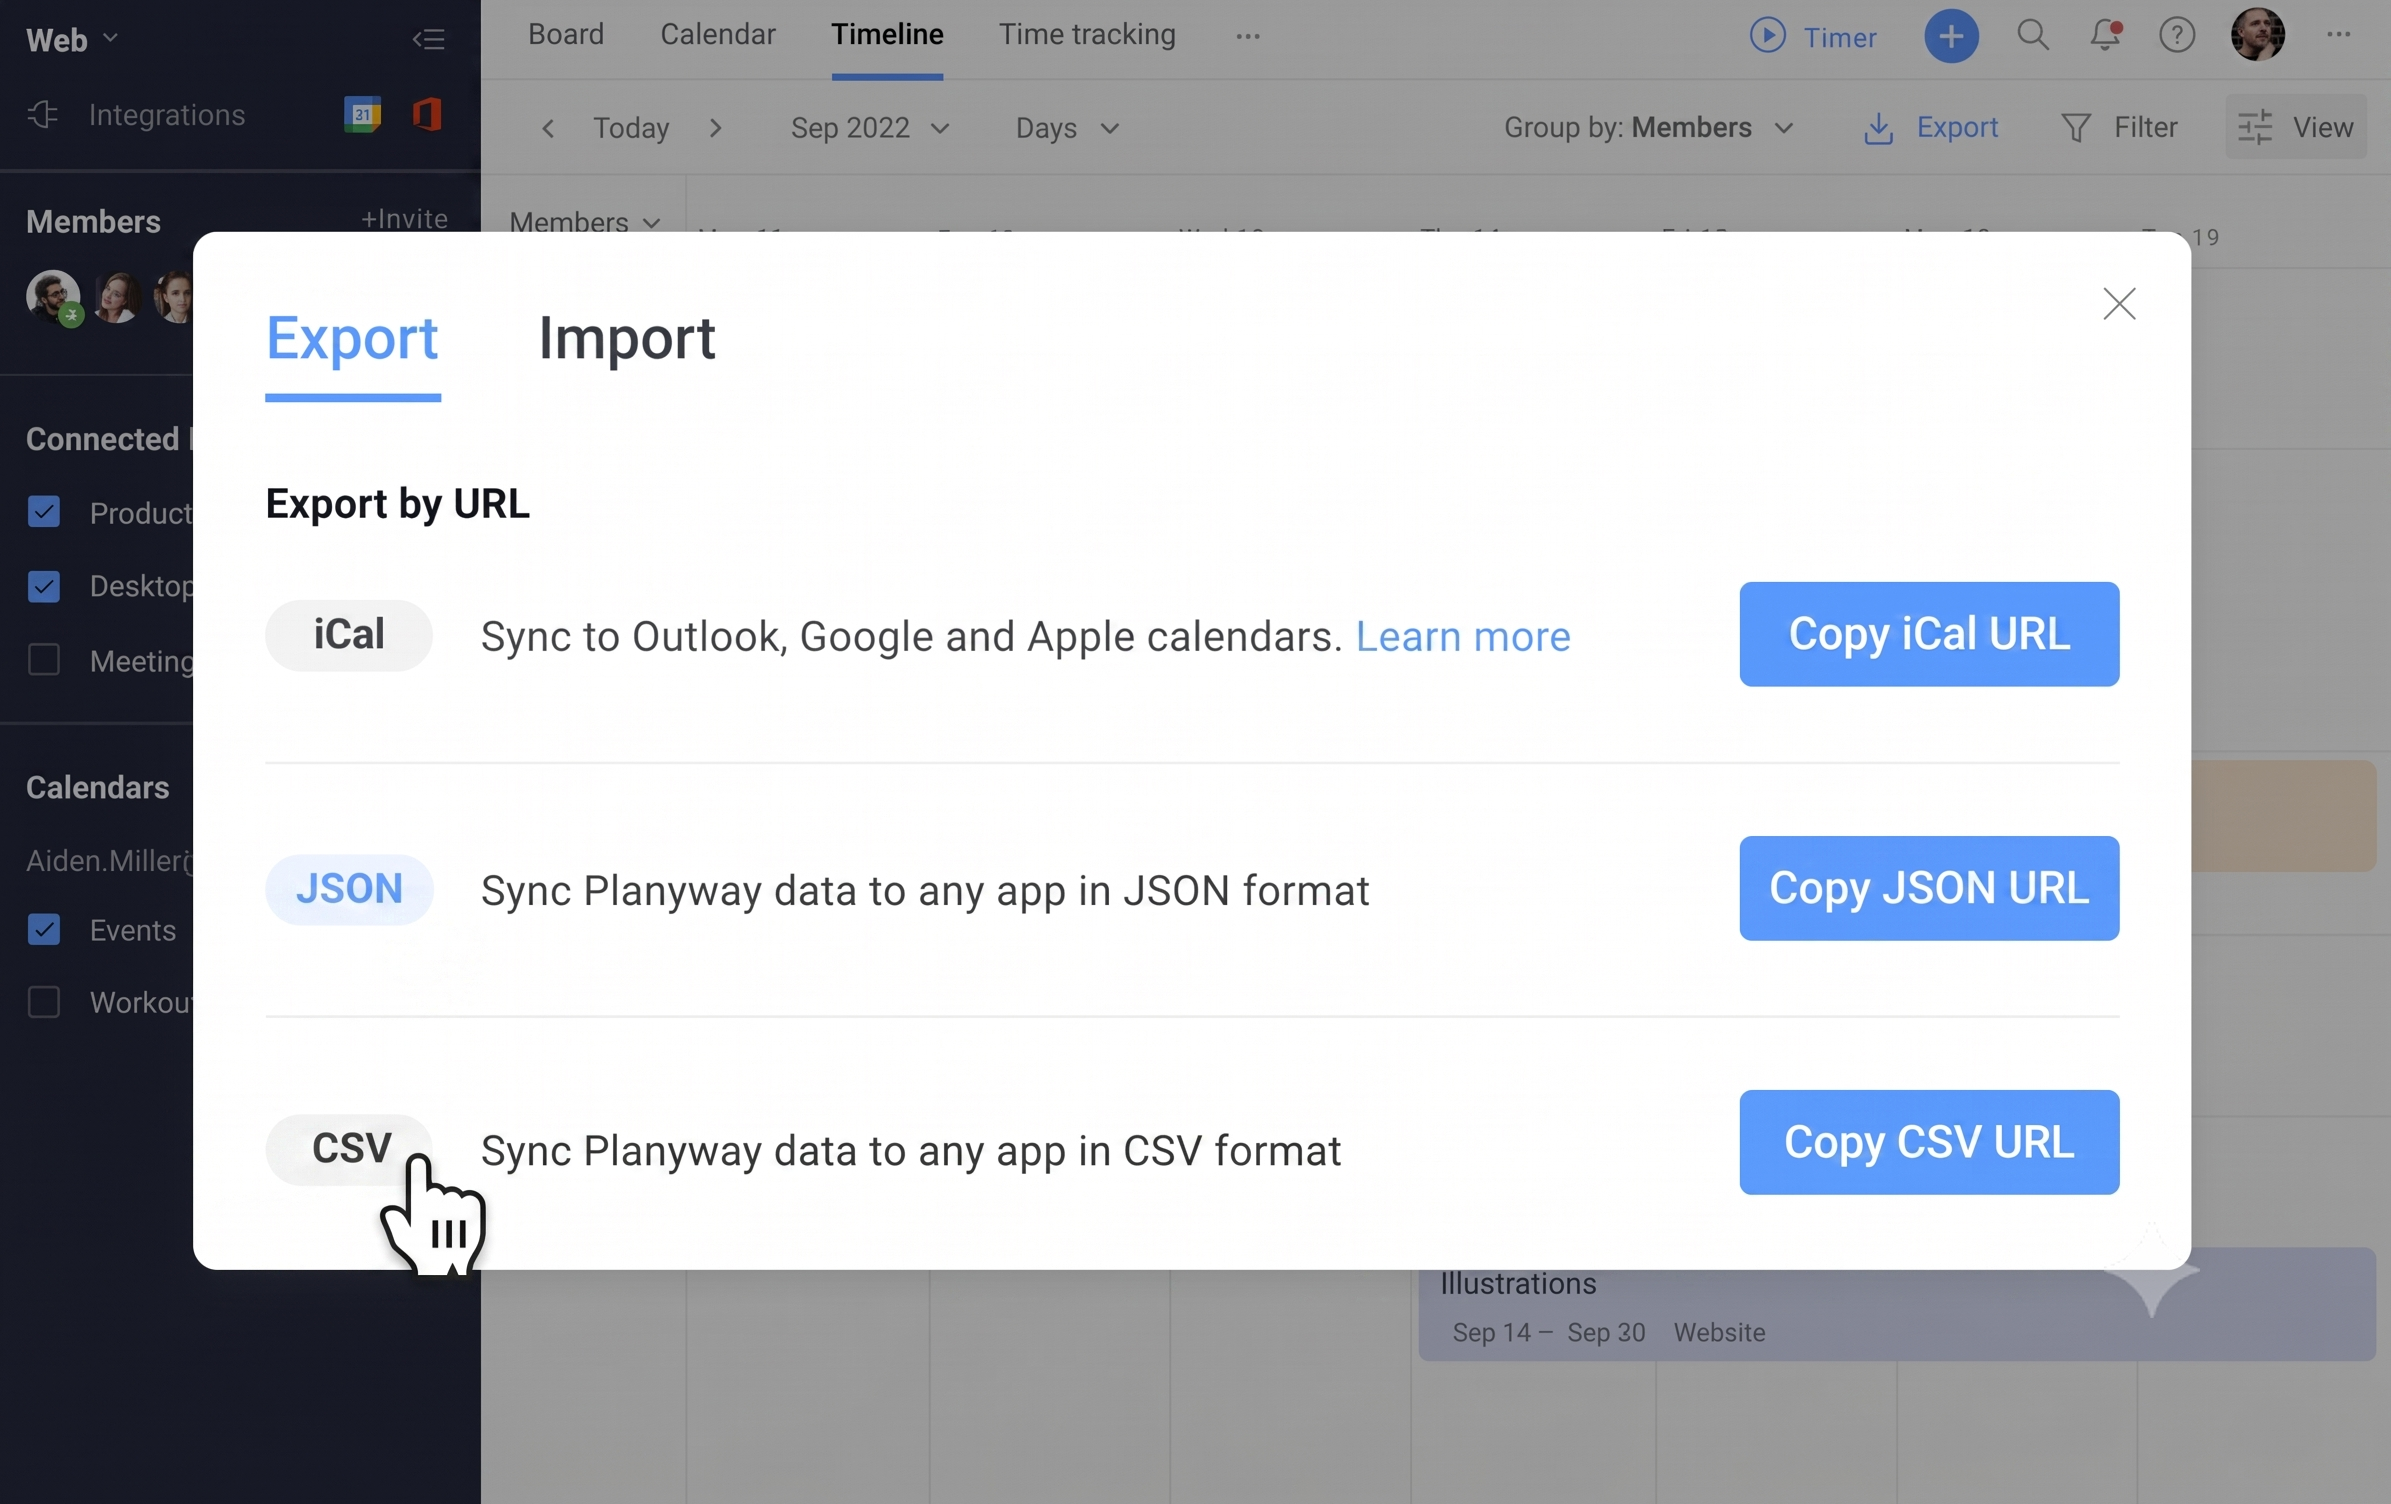Click the second member avatar
Viewport: 2391px width, 1504px height.
tap(117, 297)
